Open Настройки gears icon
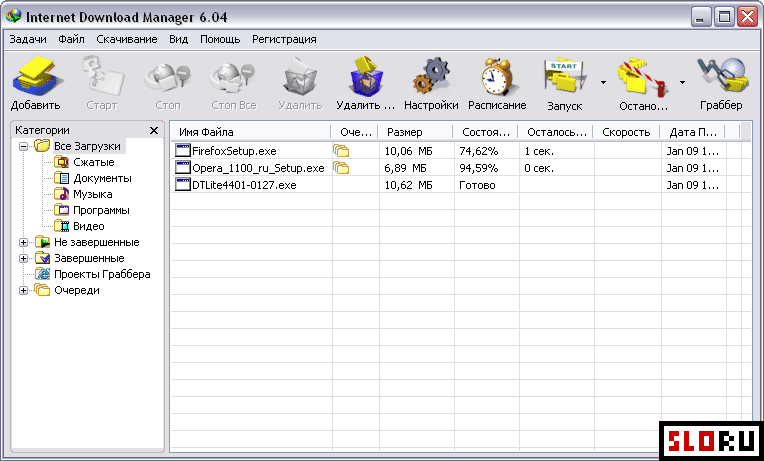Screen dimensions: 764x461 [x=431, y=77]
